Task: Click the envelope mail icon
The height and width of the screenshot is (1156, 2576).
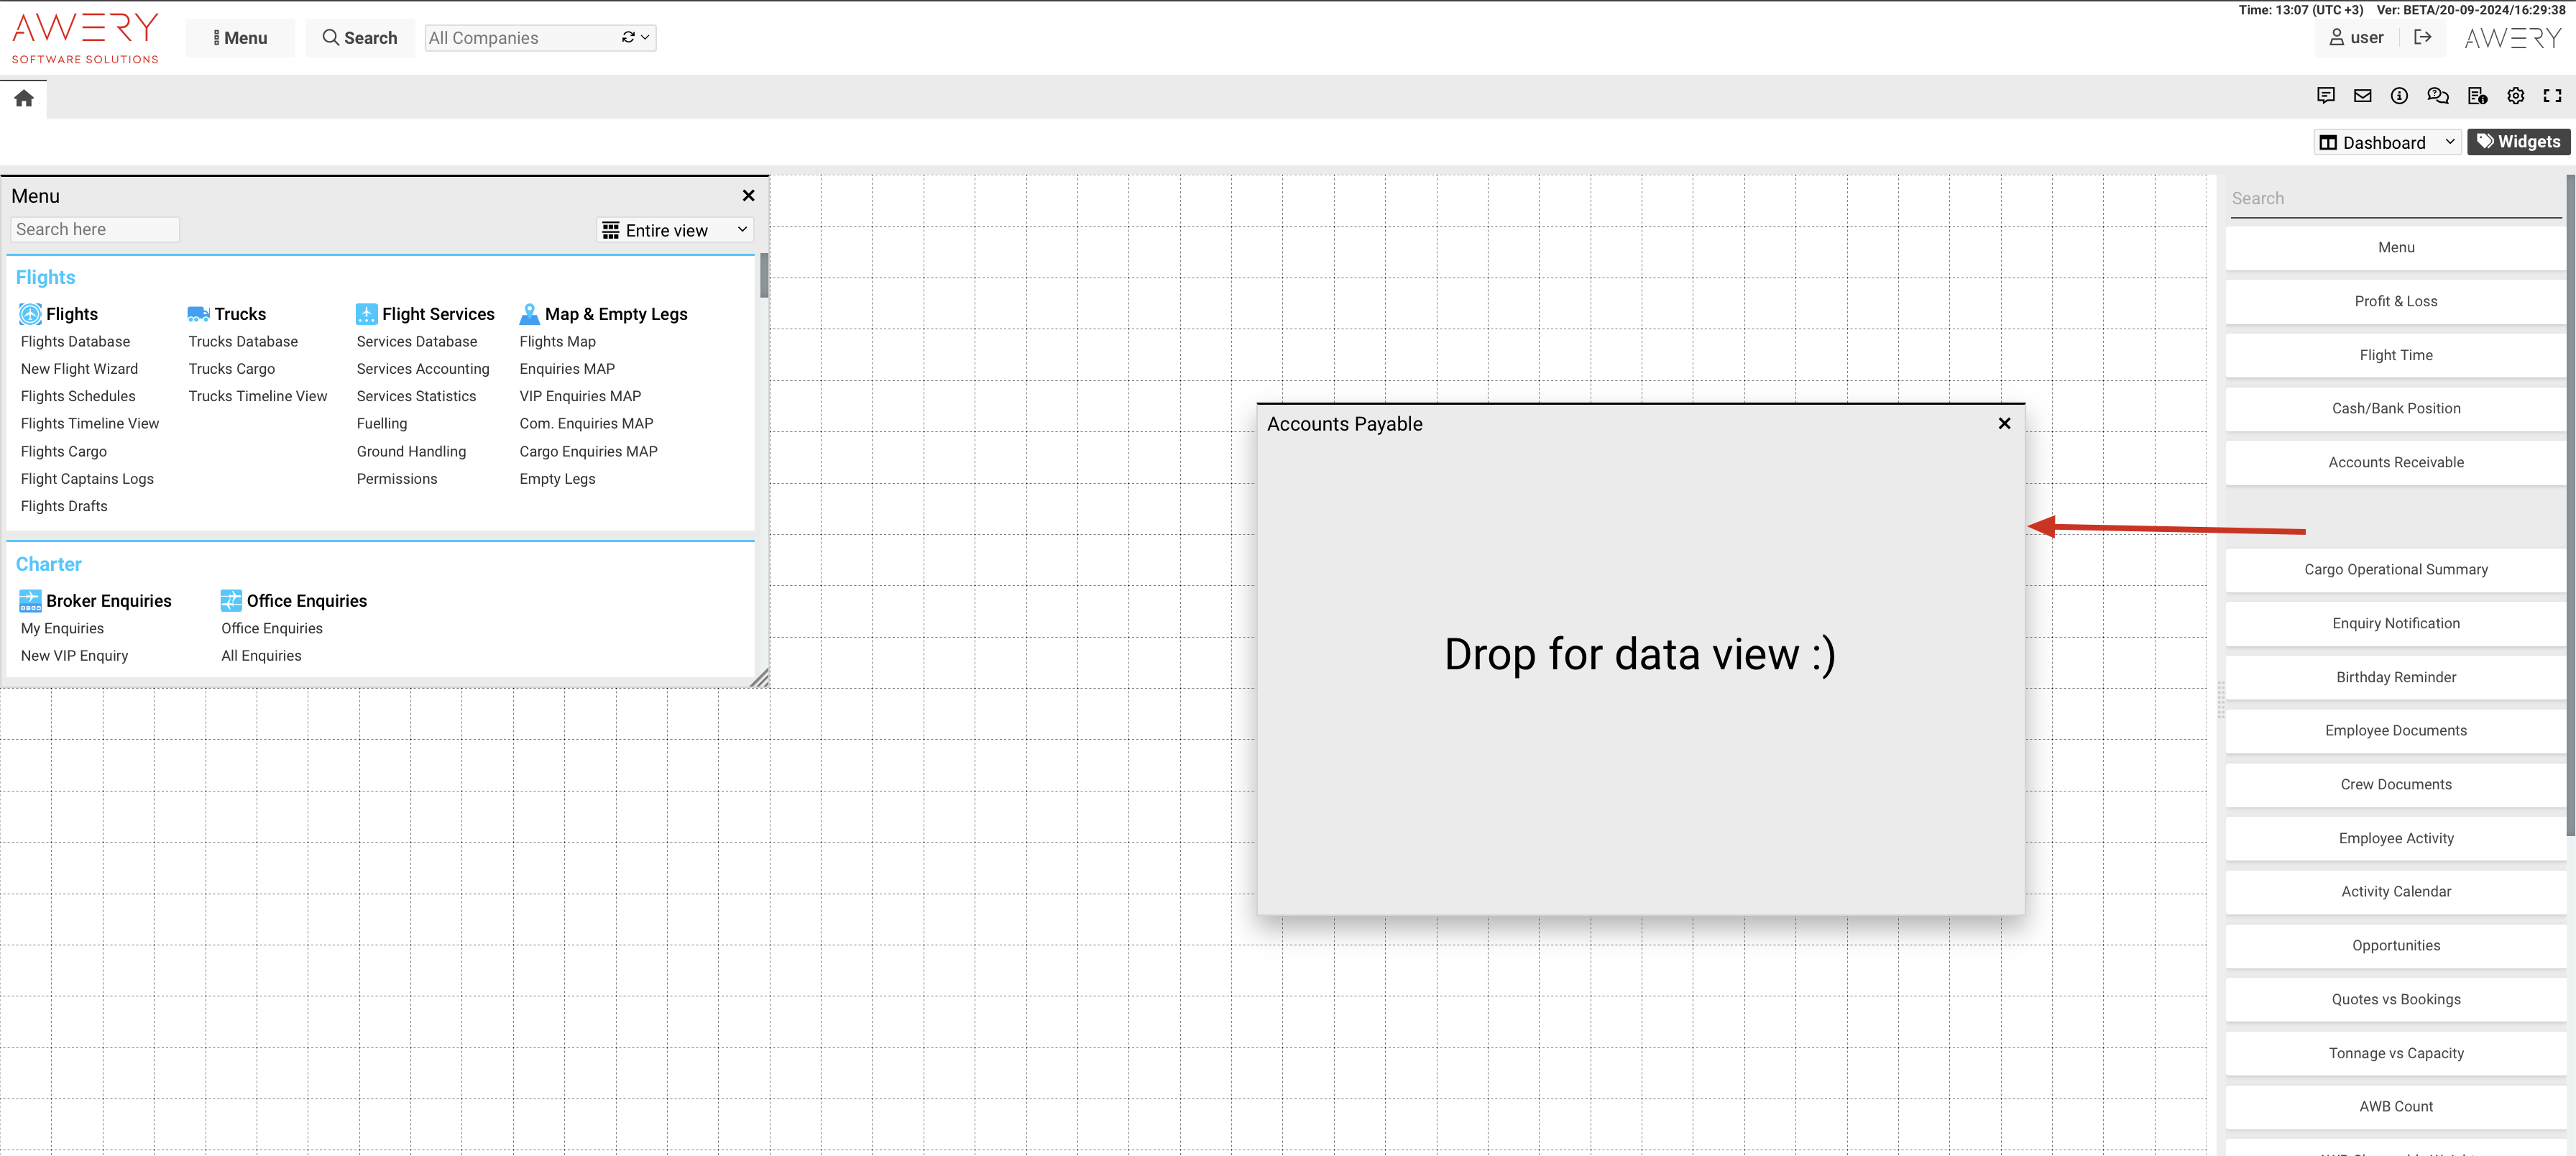Action: (x=2362, y=96)
